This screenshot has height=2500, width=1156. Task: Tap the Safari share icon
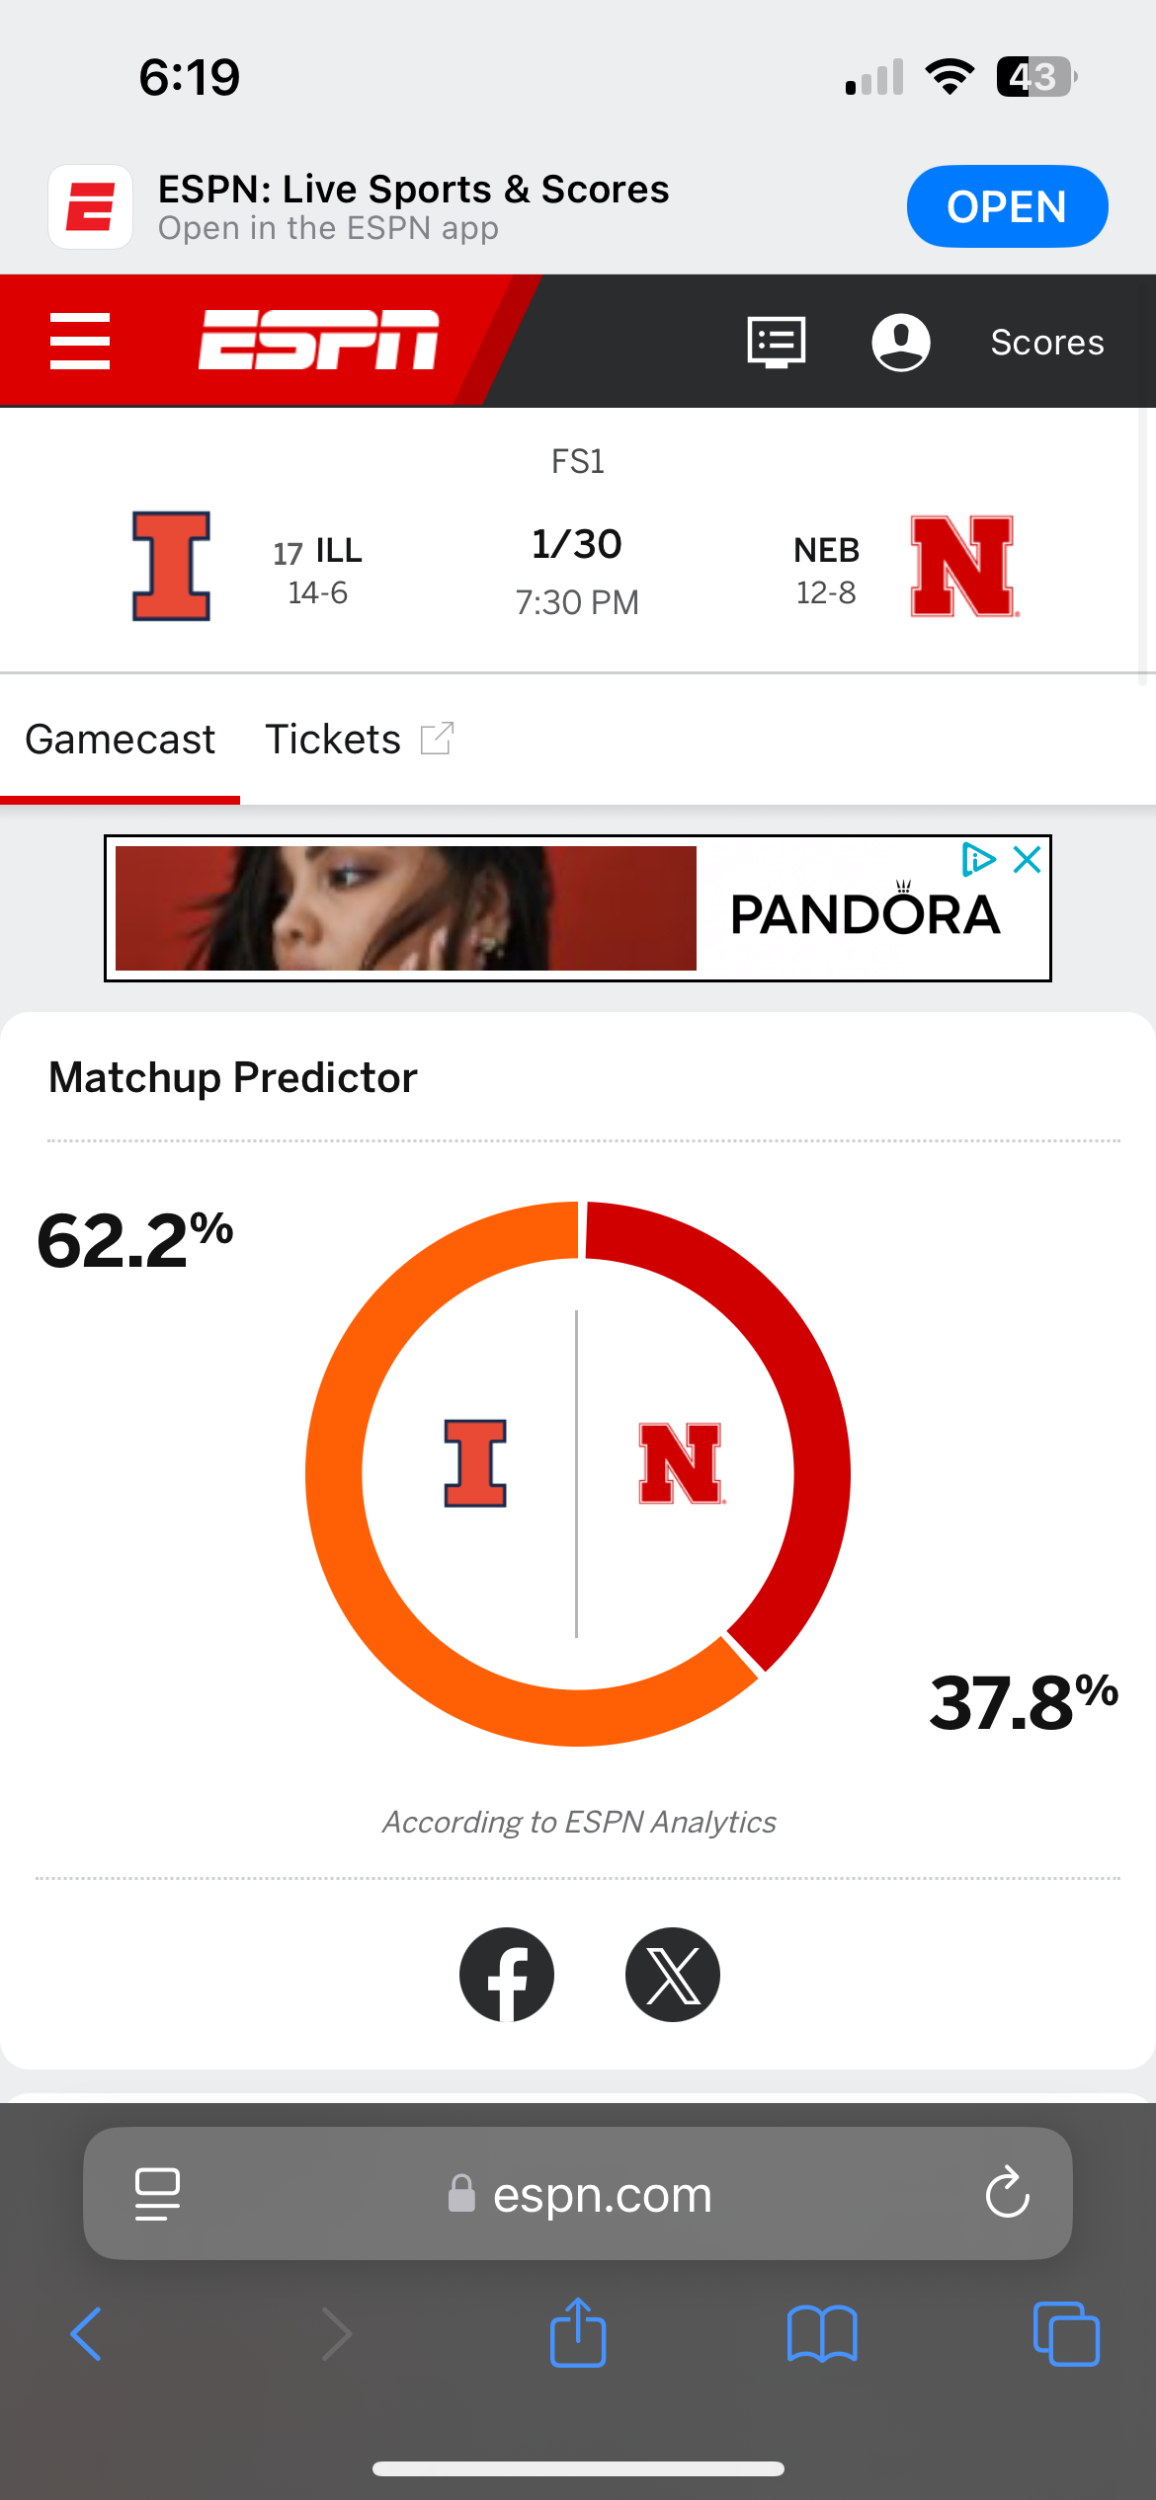click(578, 2333)
